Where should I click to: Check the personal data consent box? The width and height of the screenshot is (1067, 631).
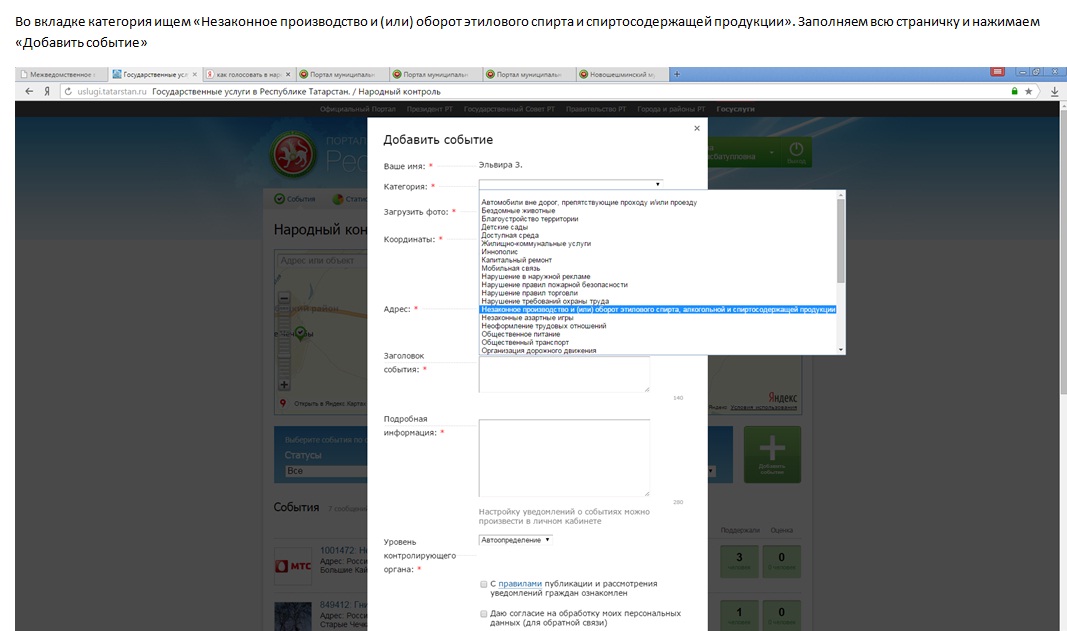484,613
